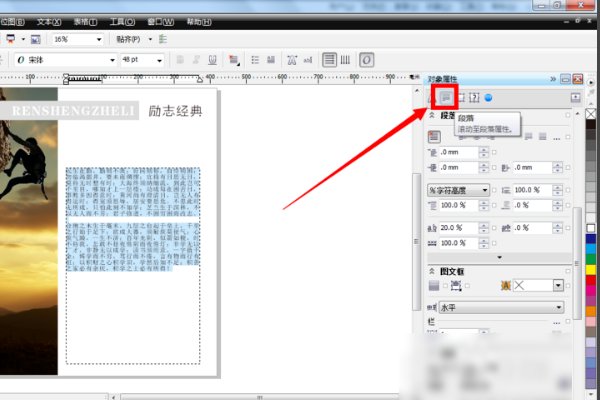This screenshot has height=400, width=600.
Task: Click the scroll mode icon in 对象属性
Action: pyautogui.click(x=576, y=98)
